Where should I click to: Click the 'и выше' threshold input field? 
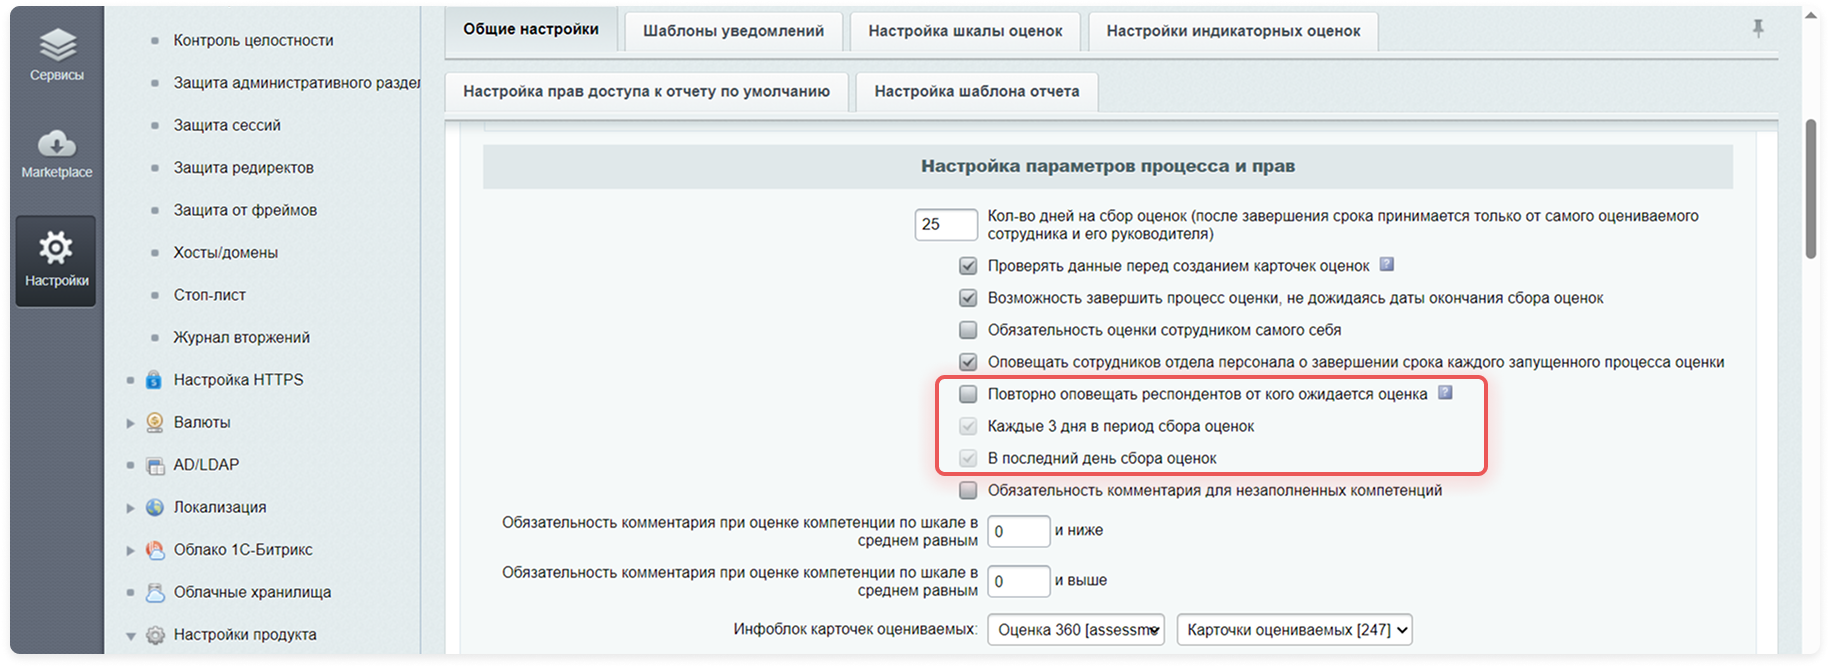1019,581
